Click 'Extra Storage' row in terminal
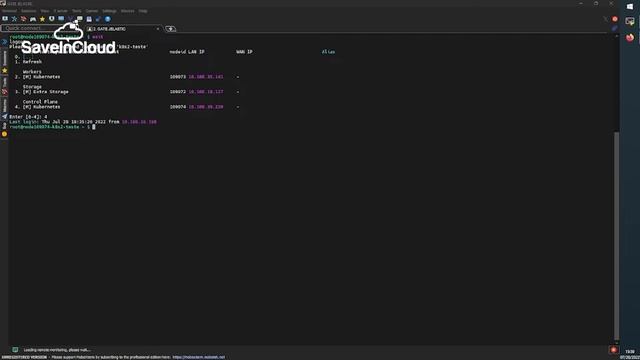 [46, 92]
